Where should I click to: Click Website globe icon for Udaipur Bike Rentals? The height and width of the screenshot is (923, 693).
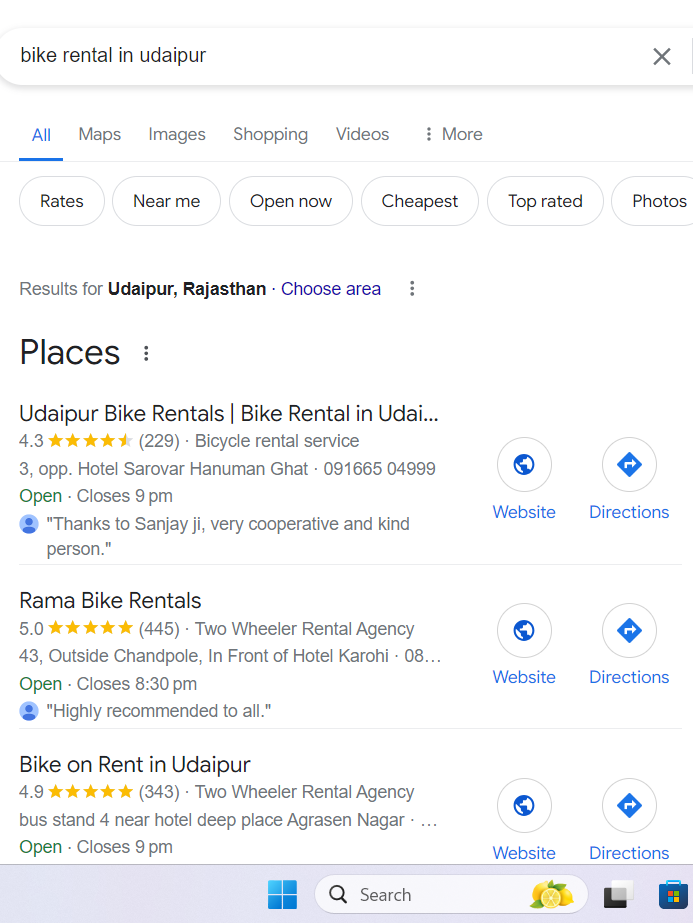coord(524,464)
